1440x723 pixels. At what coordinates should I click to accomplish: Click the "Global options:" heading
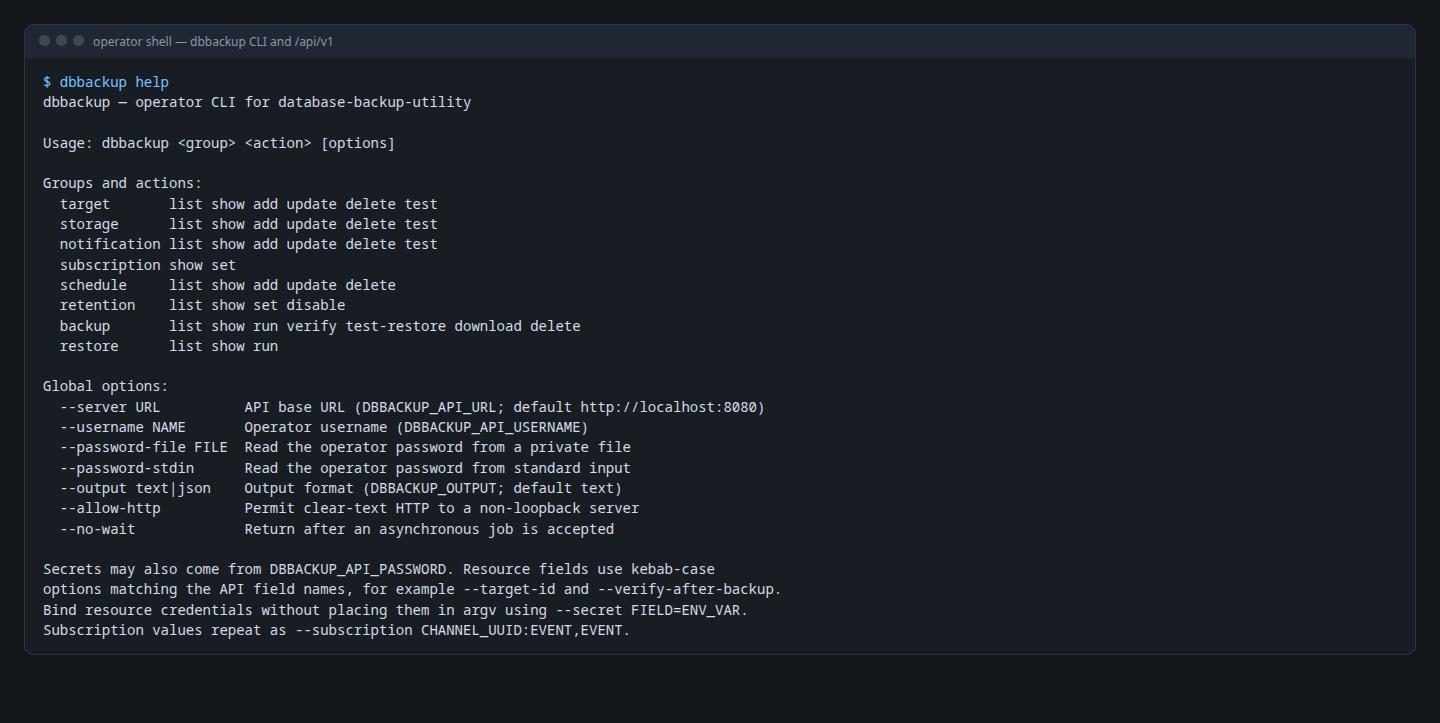106,386
